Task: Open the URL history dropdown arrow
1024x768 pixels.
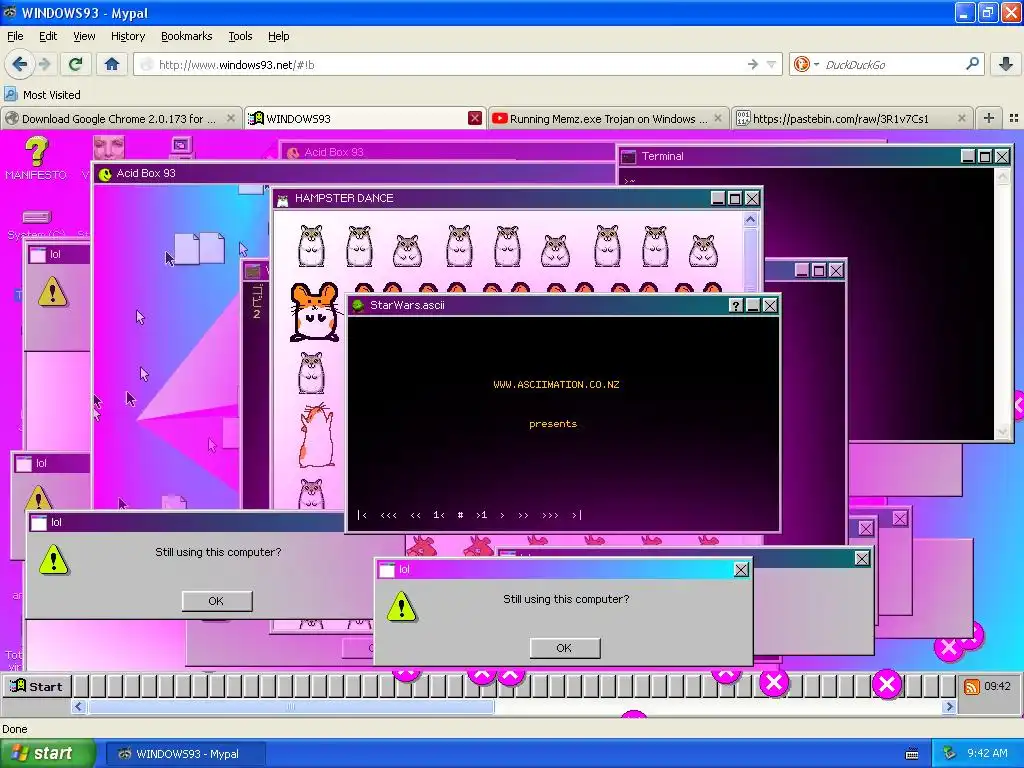Action: click(x=771, y=64)
